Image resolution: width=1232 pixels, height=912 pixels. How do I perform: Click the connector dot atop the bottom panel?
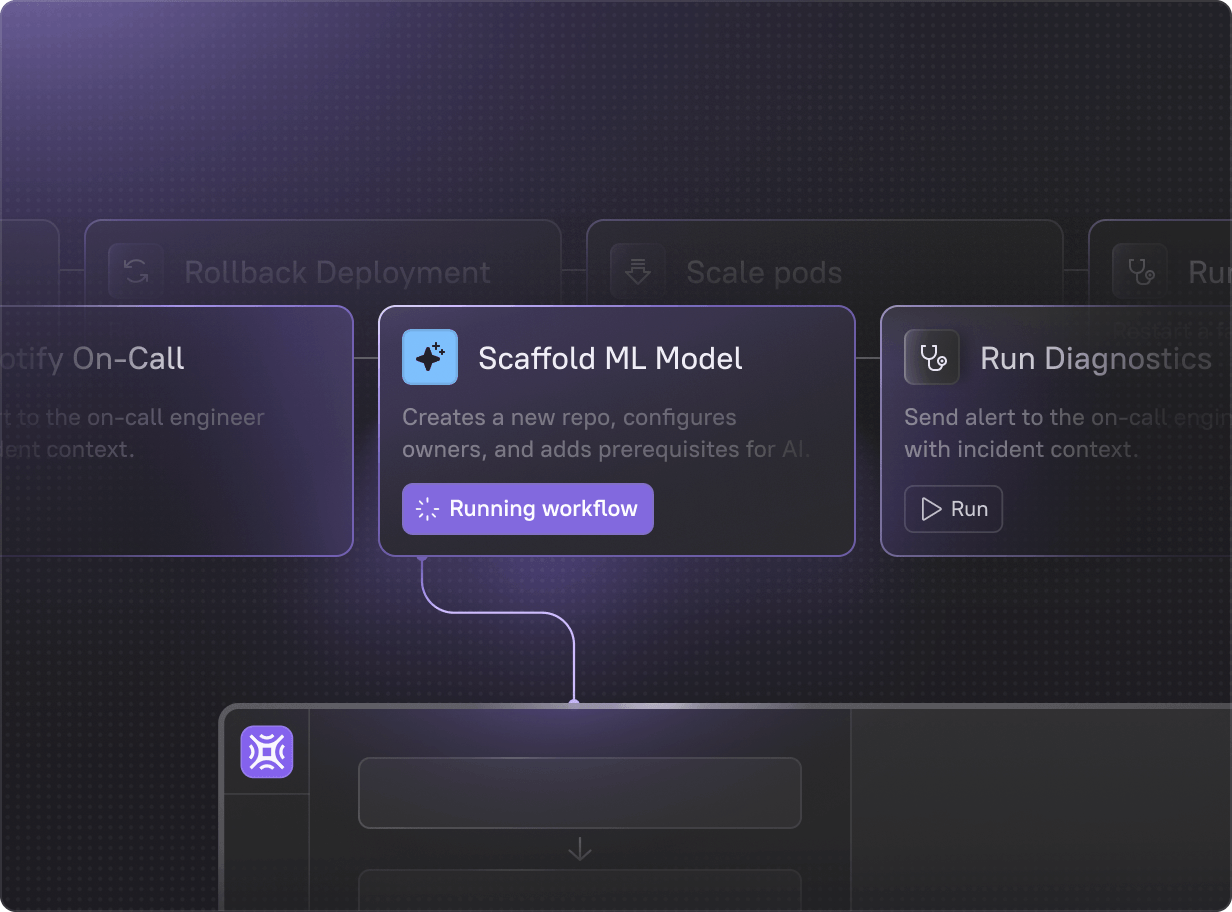point(574,704)
